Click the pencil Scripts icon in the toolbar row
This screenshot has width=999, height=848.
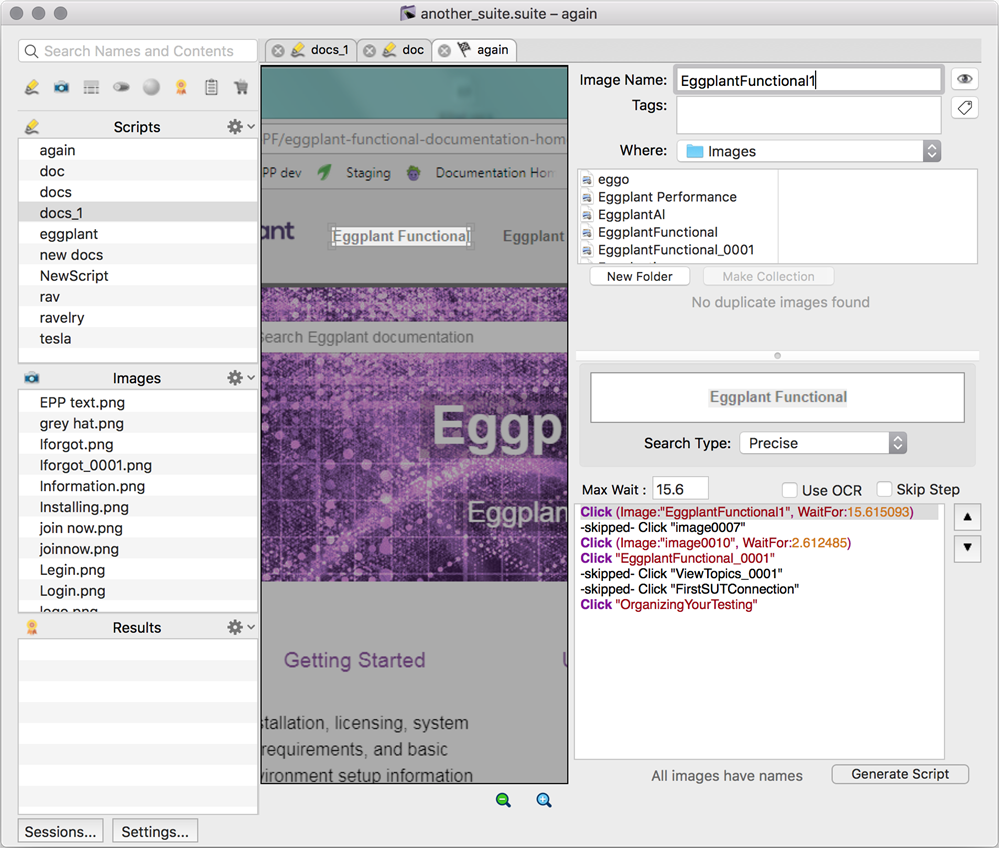click(x=32, y=87)
